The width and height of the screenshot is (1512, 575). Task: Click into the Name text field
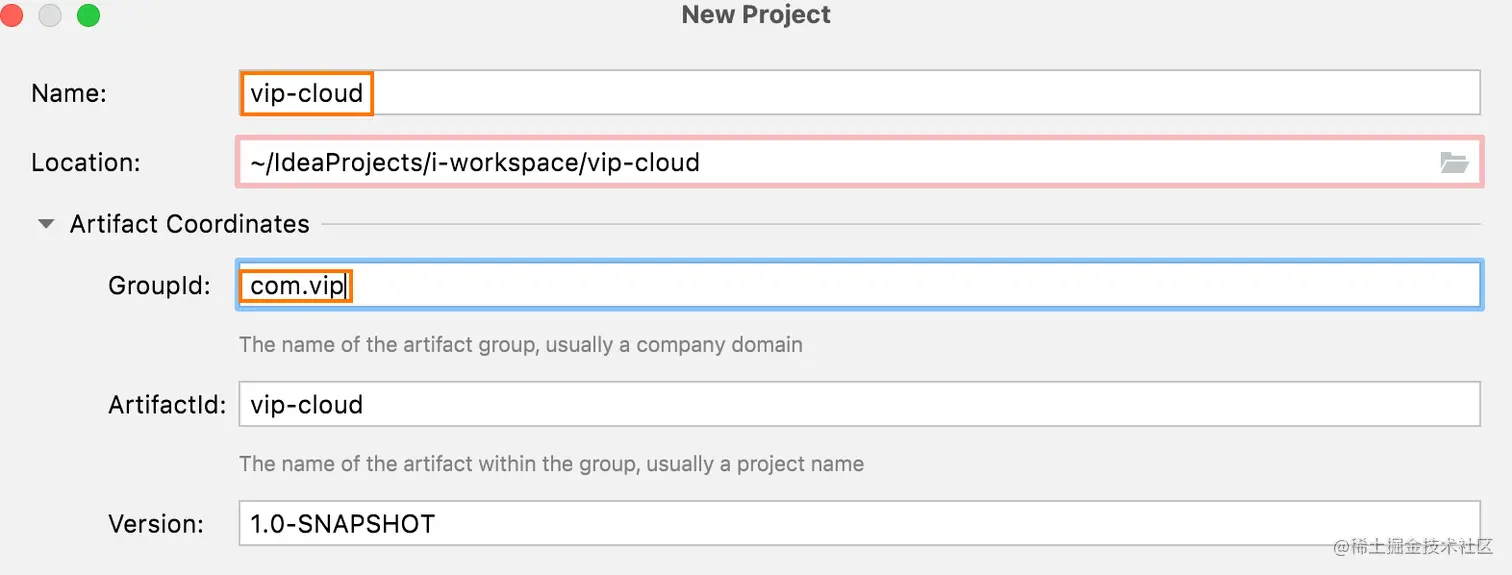(x=900, y=93)
